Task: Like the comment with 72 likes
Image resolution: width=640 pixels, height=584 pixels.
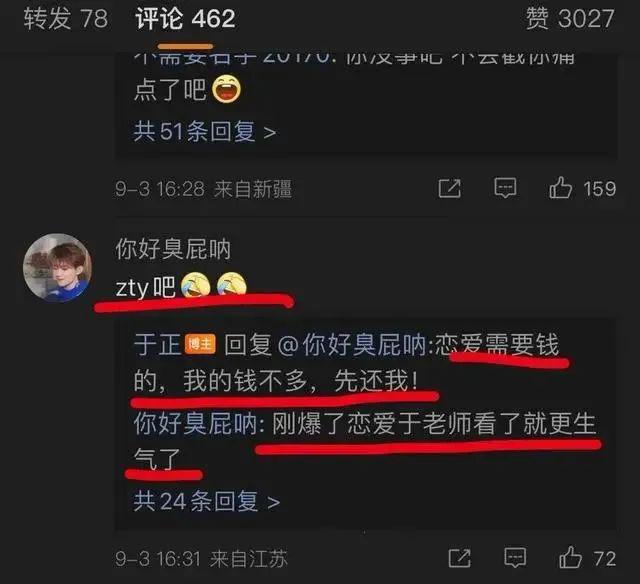Action: 587,558
